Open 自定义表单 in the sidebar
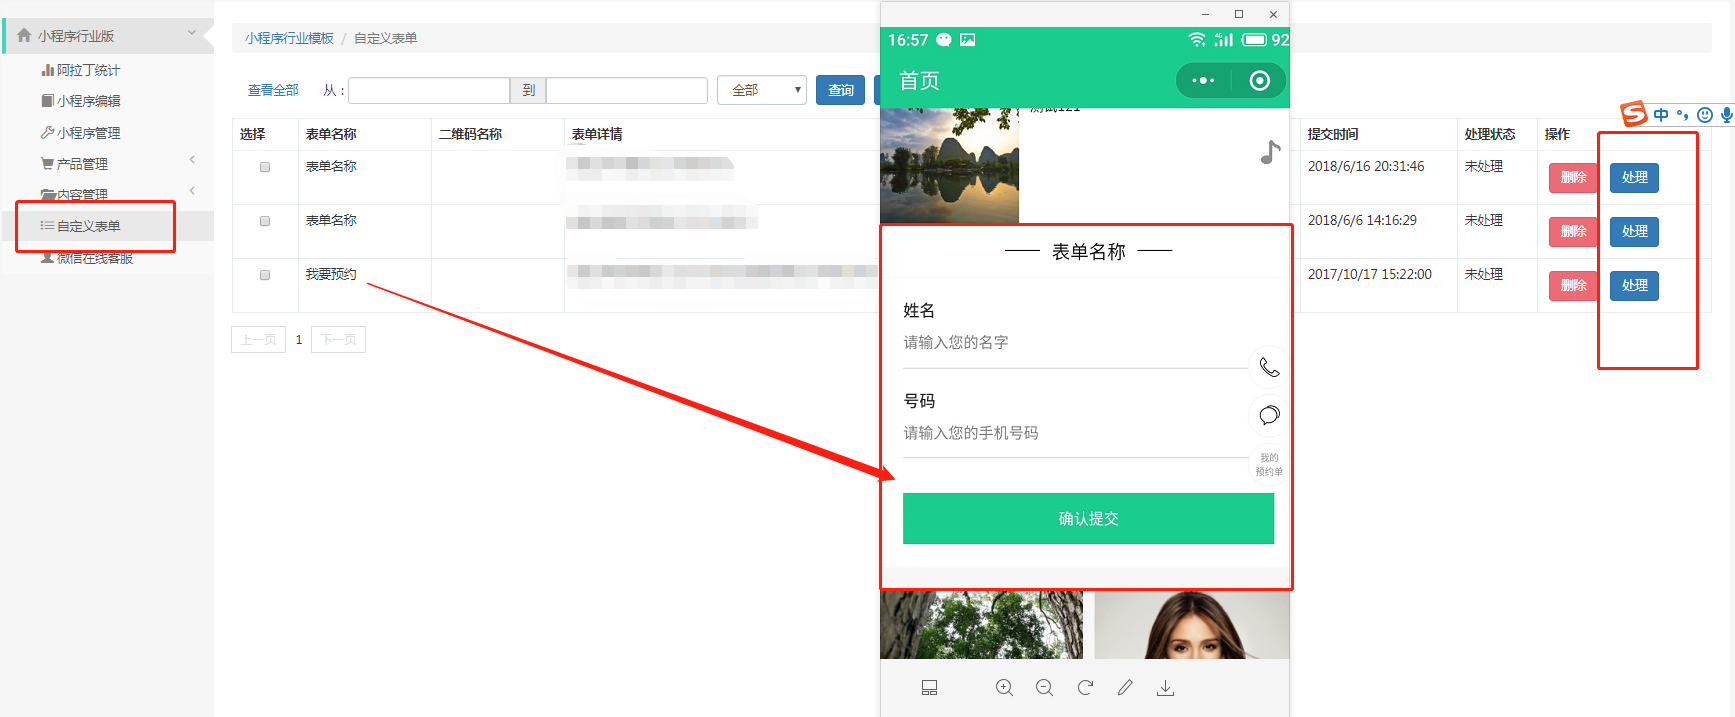The height and width of the screenshot is (717, 1735). tap(88, 226)
